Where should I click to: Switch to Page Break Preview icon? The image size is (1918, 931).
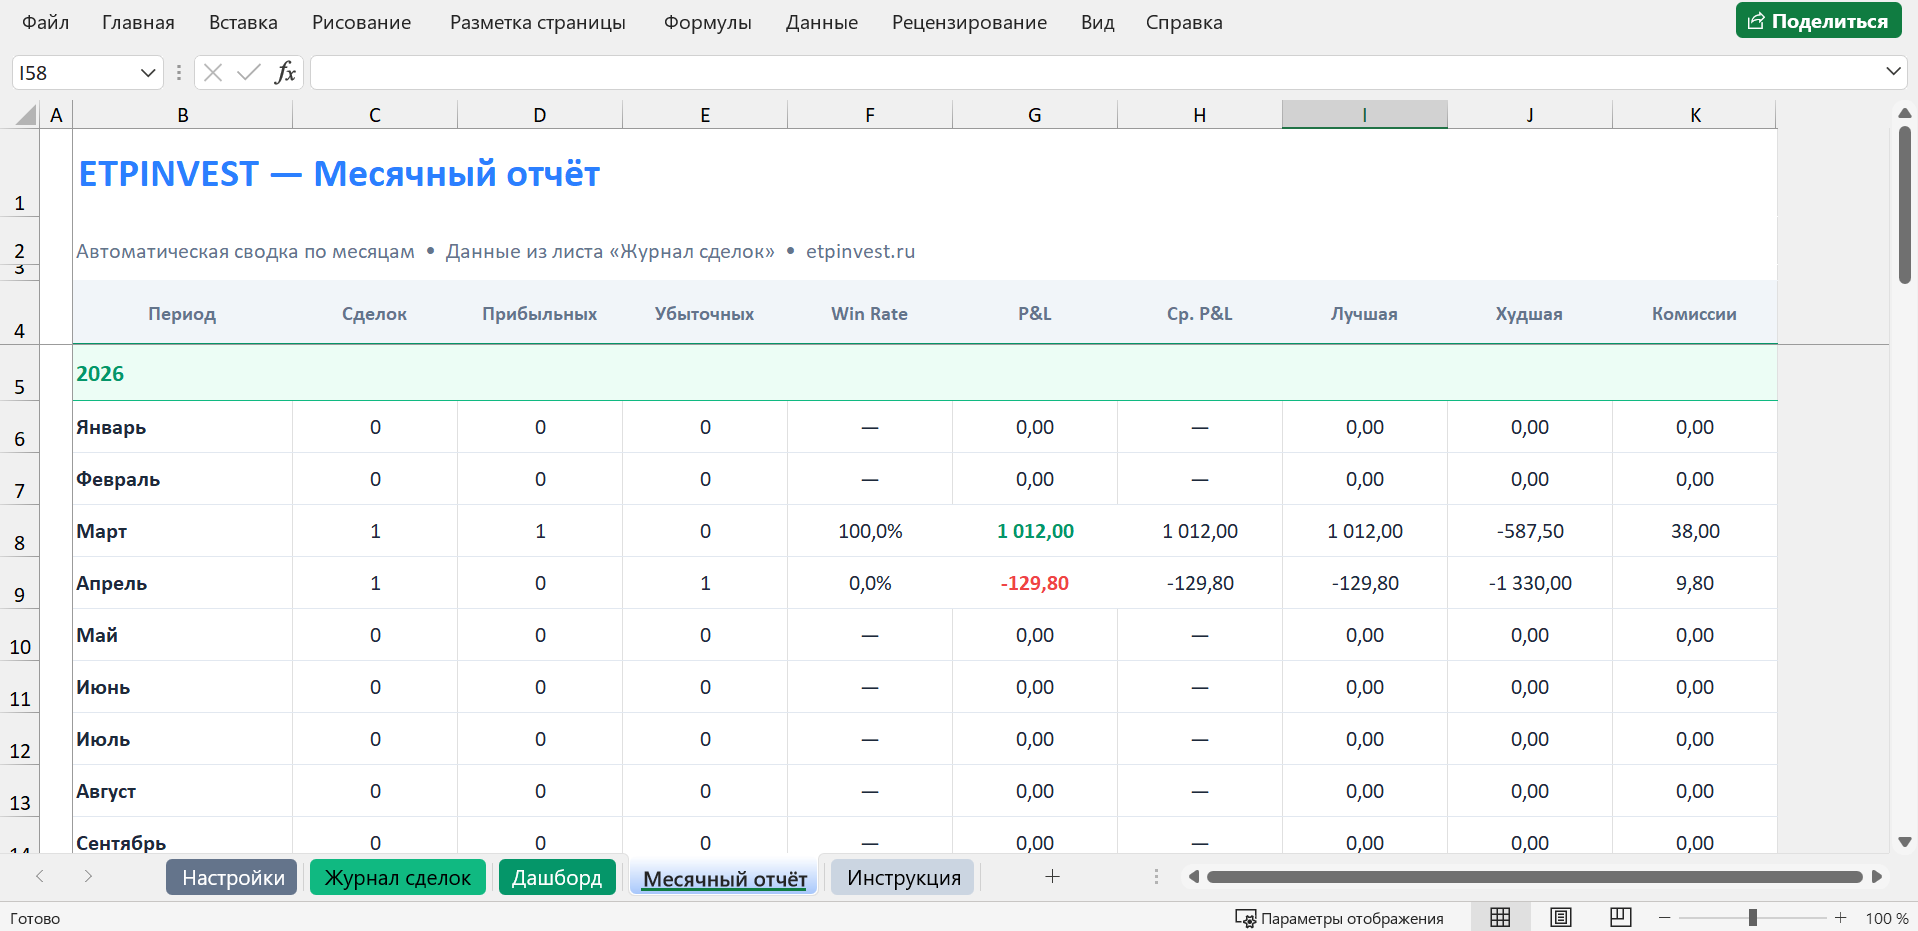coord(1621,917)
